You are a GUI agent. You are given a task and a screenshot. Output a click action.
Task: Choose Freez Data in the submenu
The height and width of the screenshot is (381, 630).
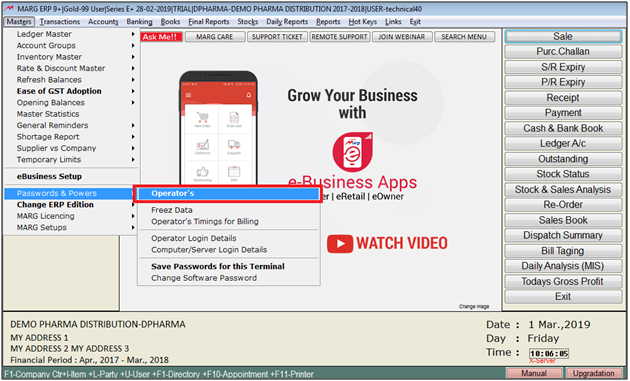pos(228,210)
